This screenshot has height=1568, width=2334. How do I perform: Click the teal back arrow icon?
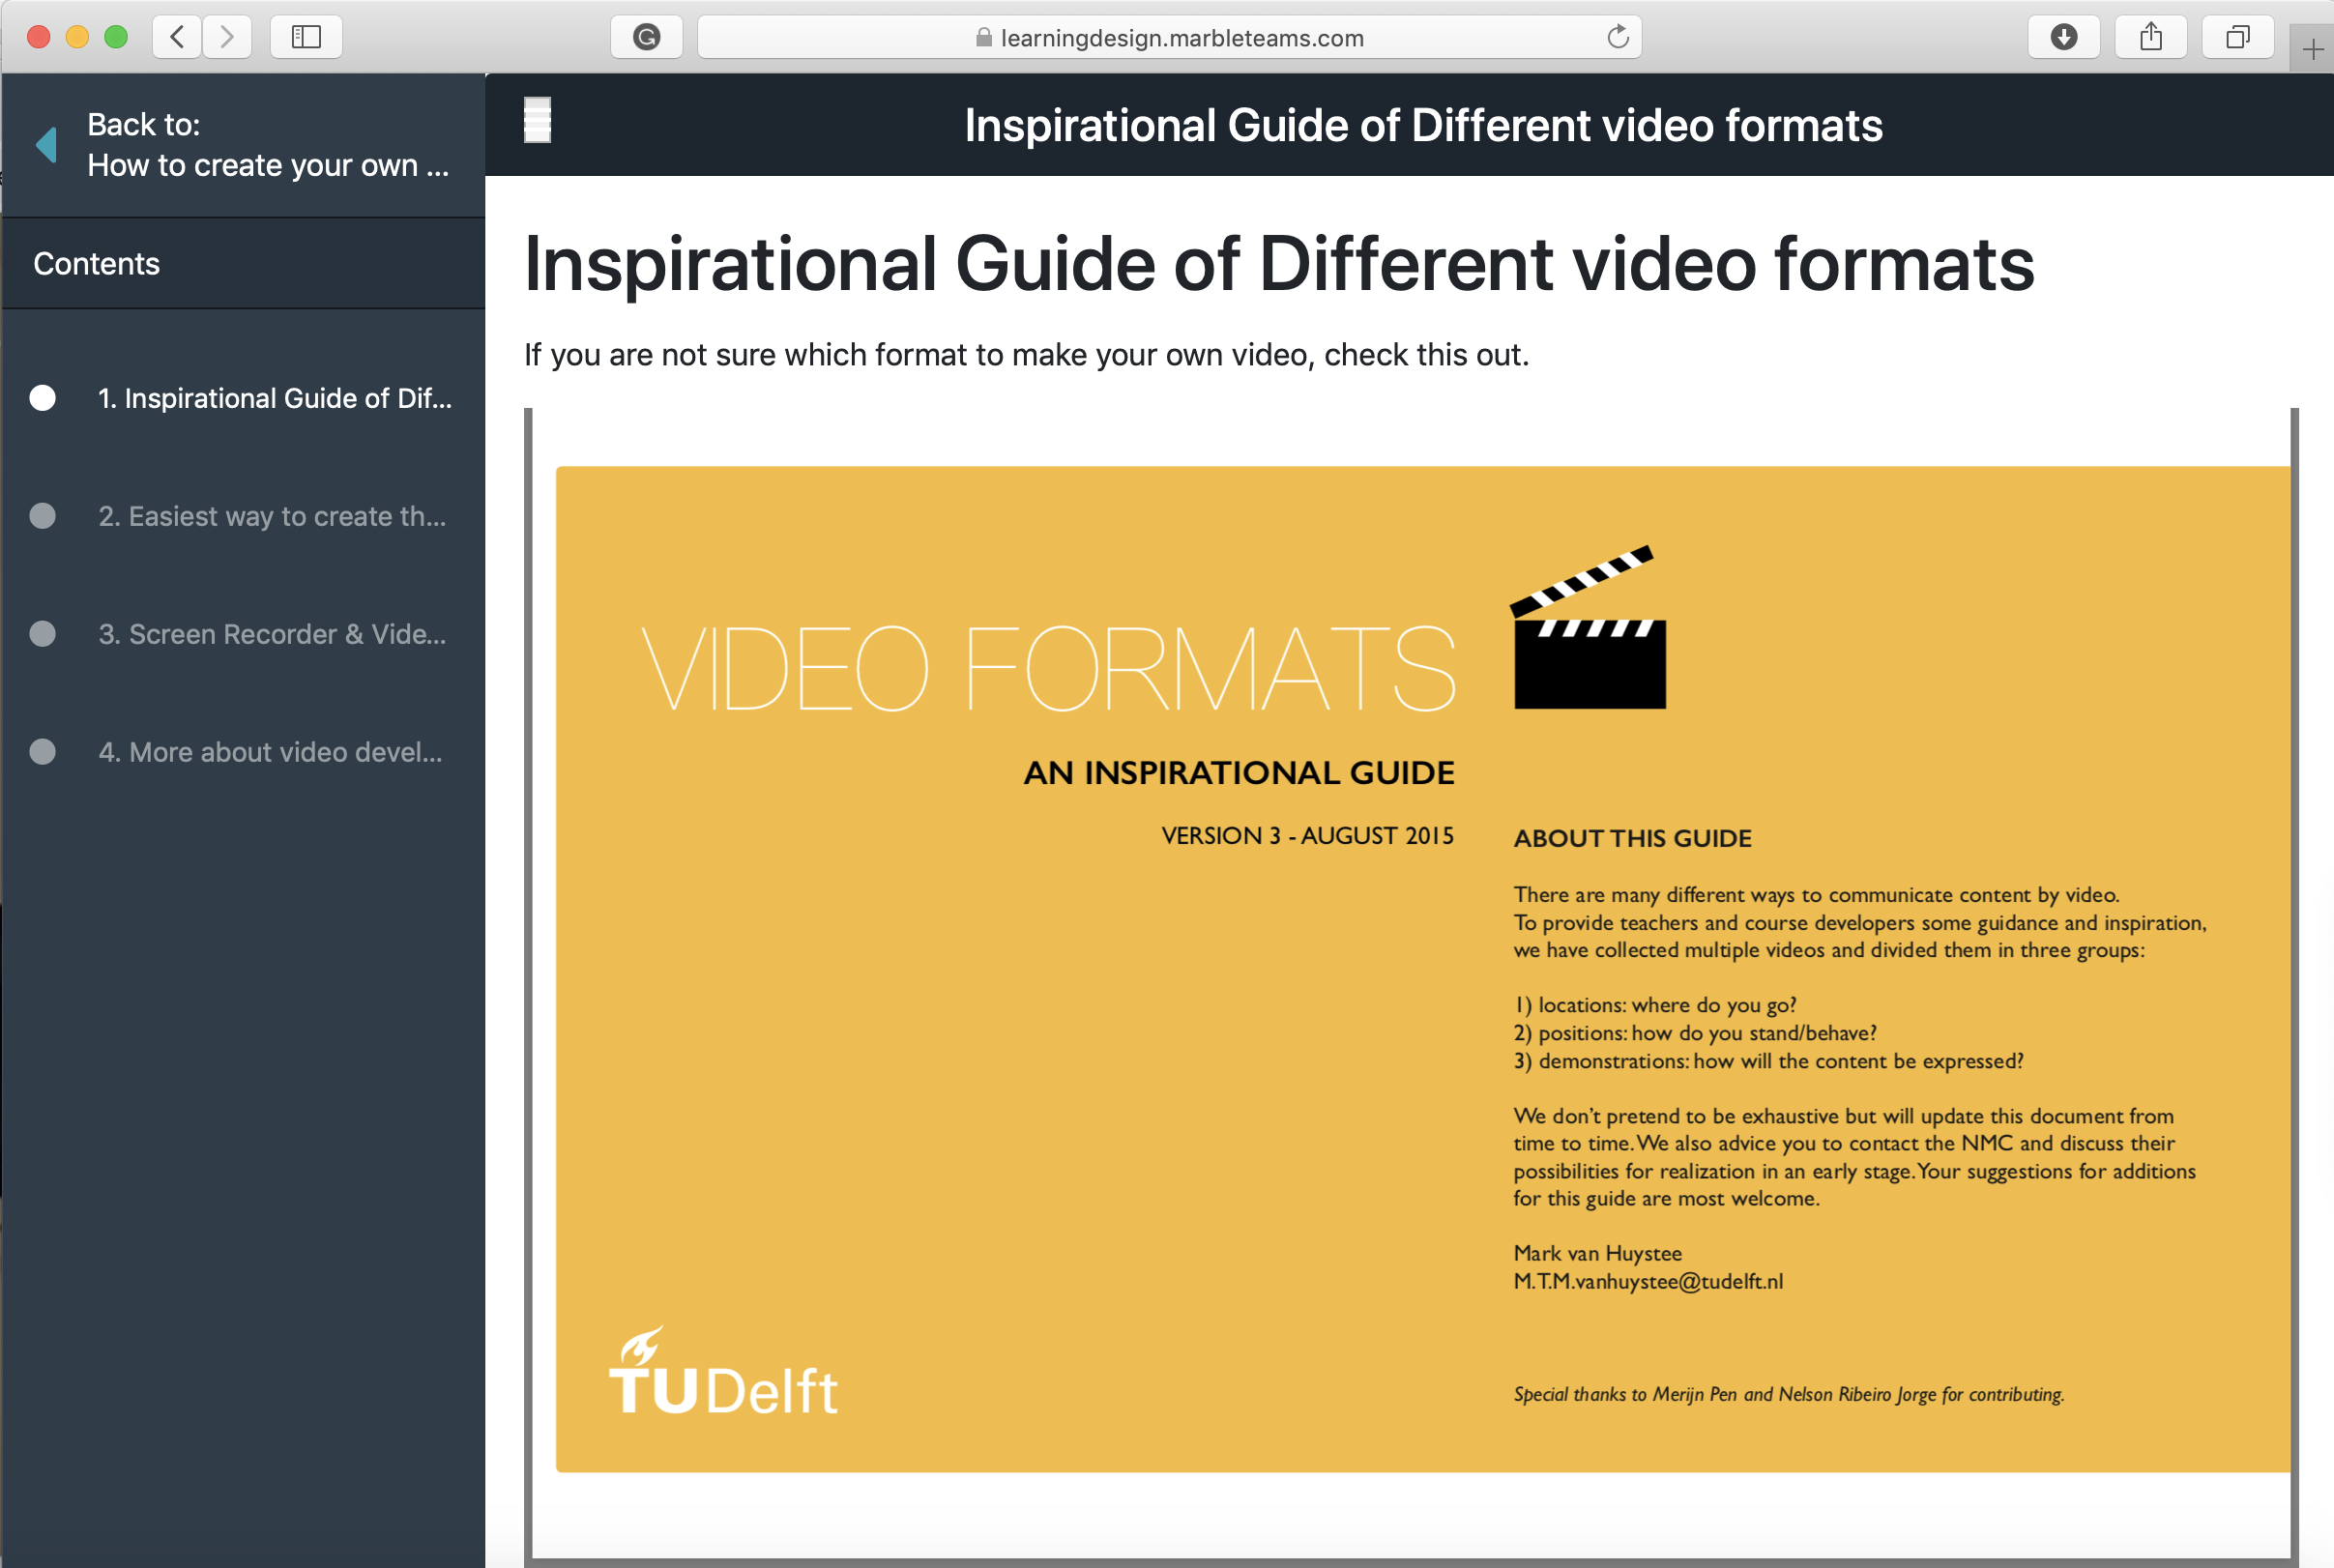(x=46, y=145)
